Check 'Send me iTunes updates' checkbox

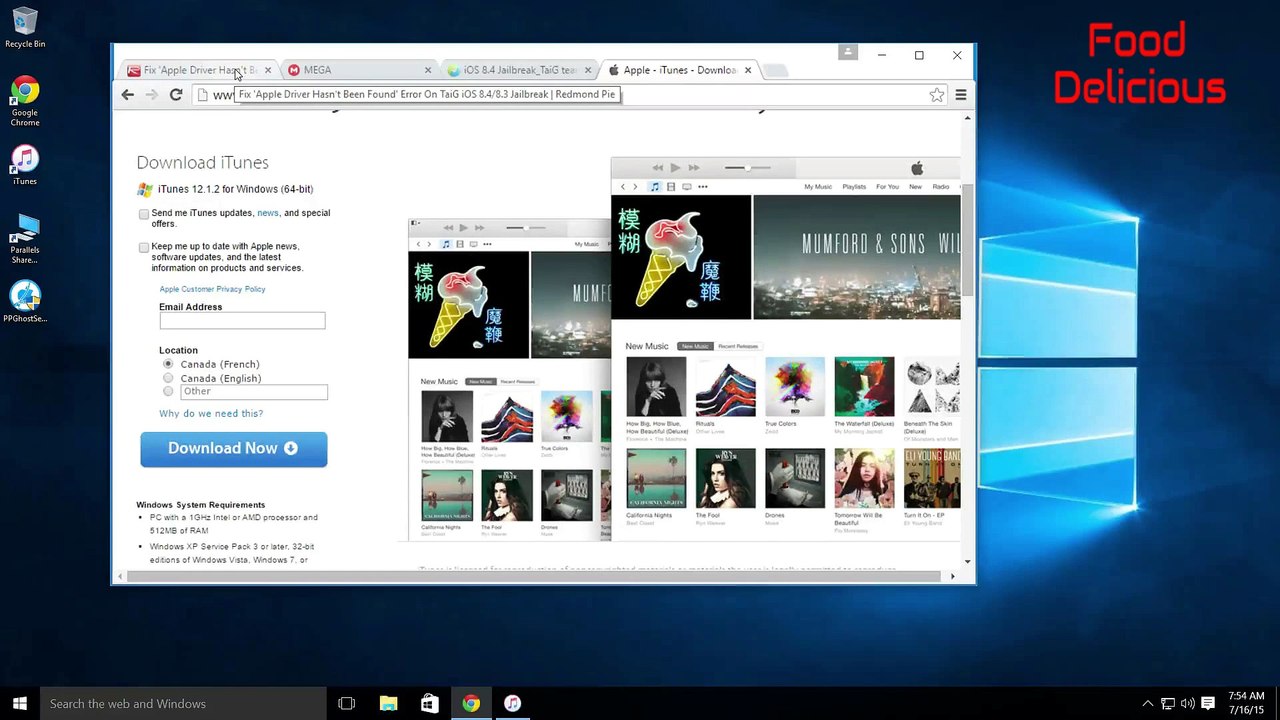click(144, 214)
